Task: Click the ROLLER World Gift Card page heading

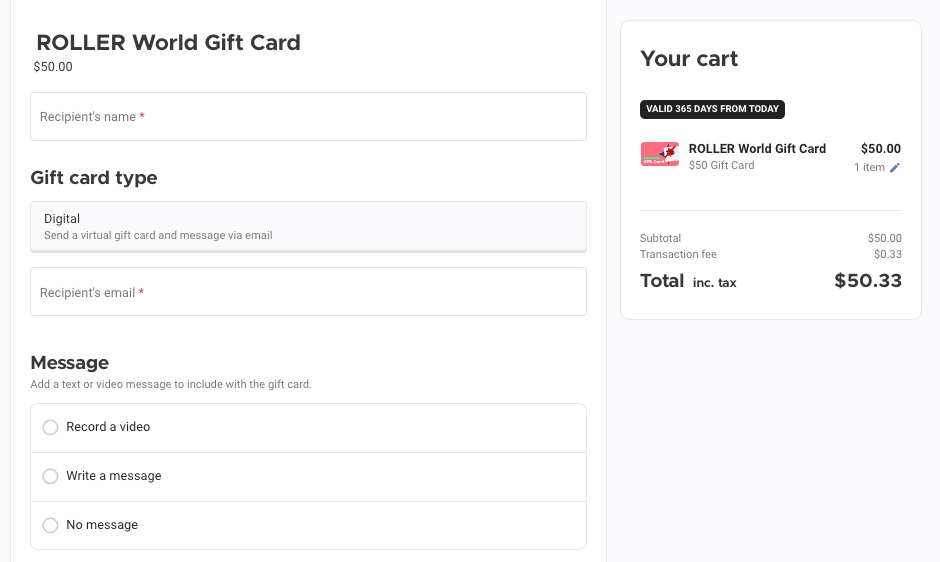Action: [168, 43]
